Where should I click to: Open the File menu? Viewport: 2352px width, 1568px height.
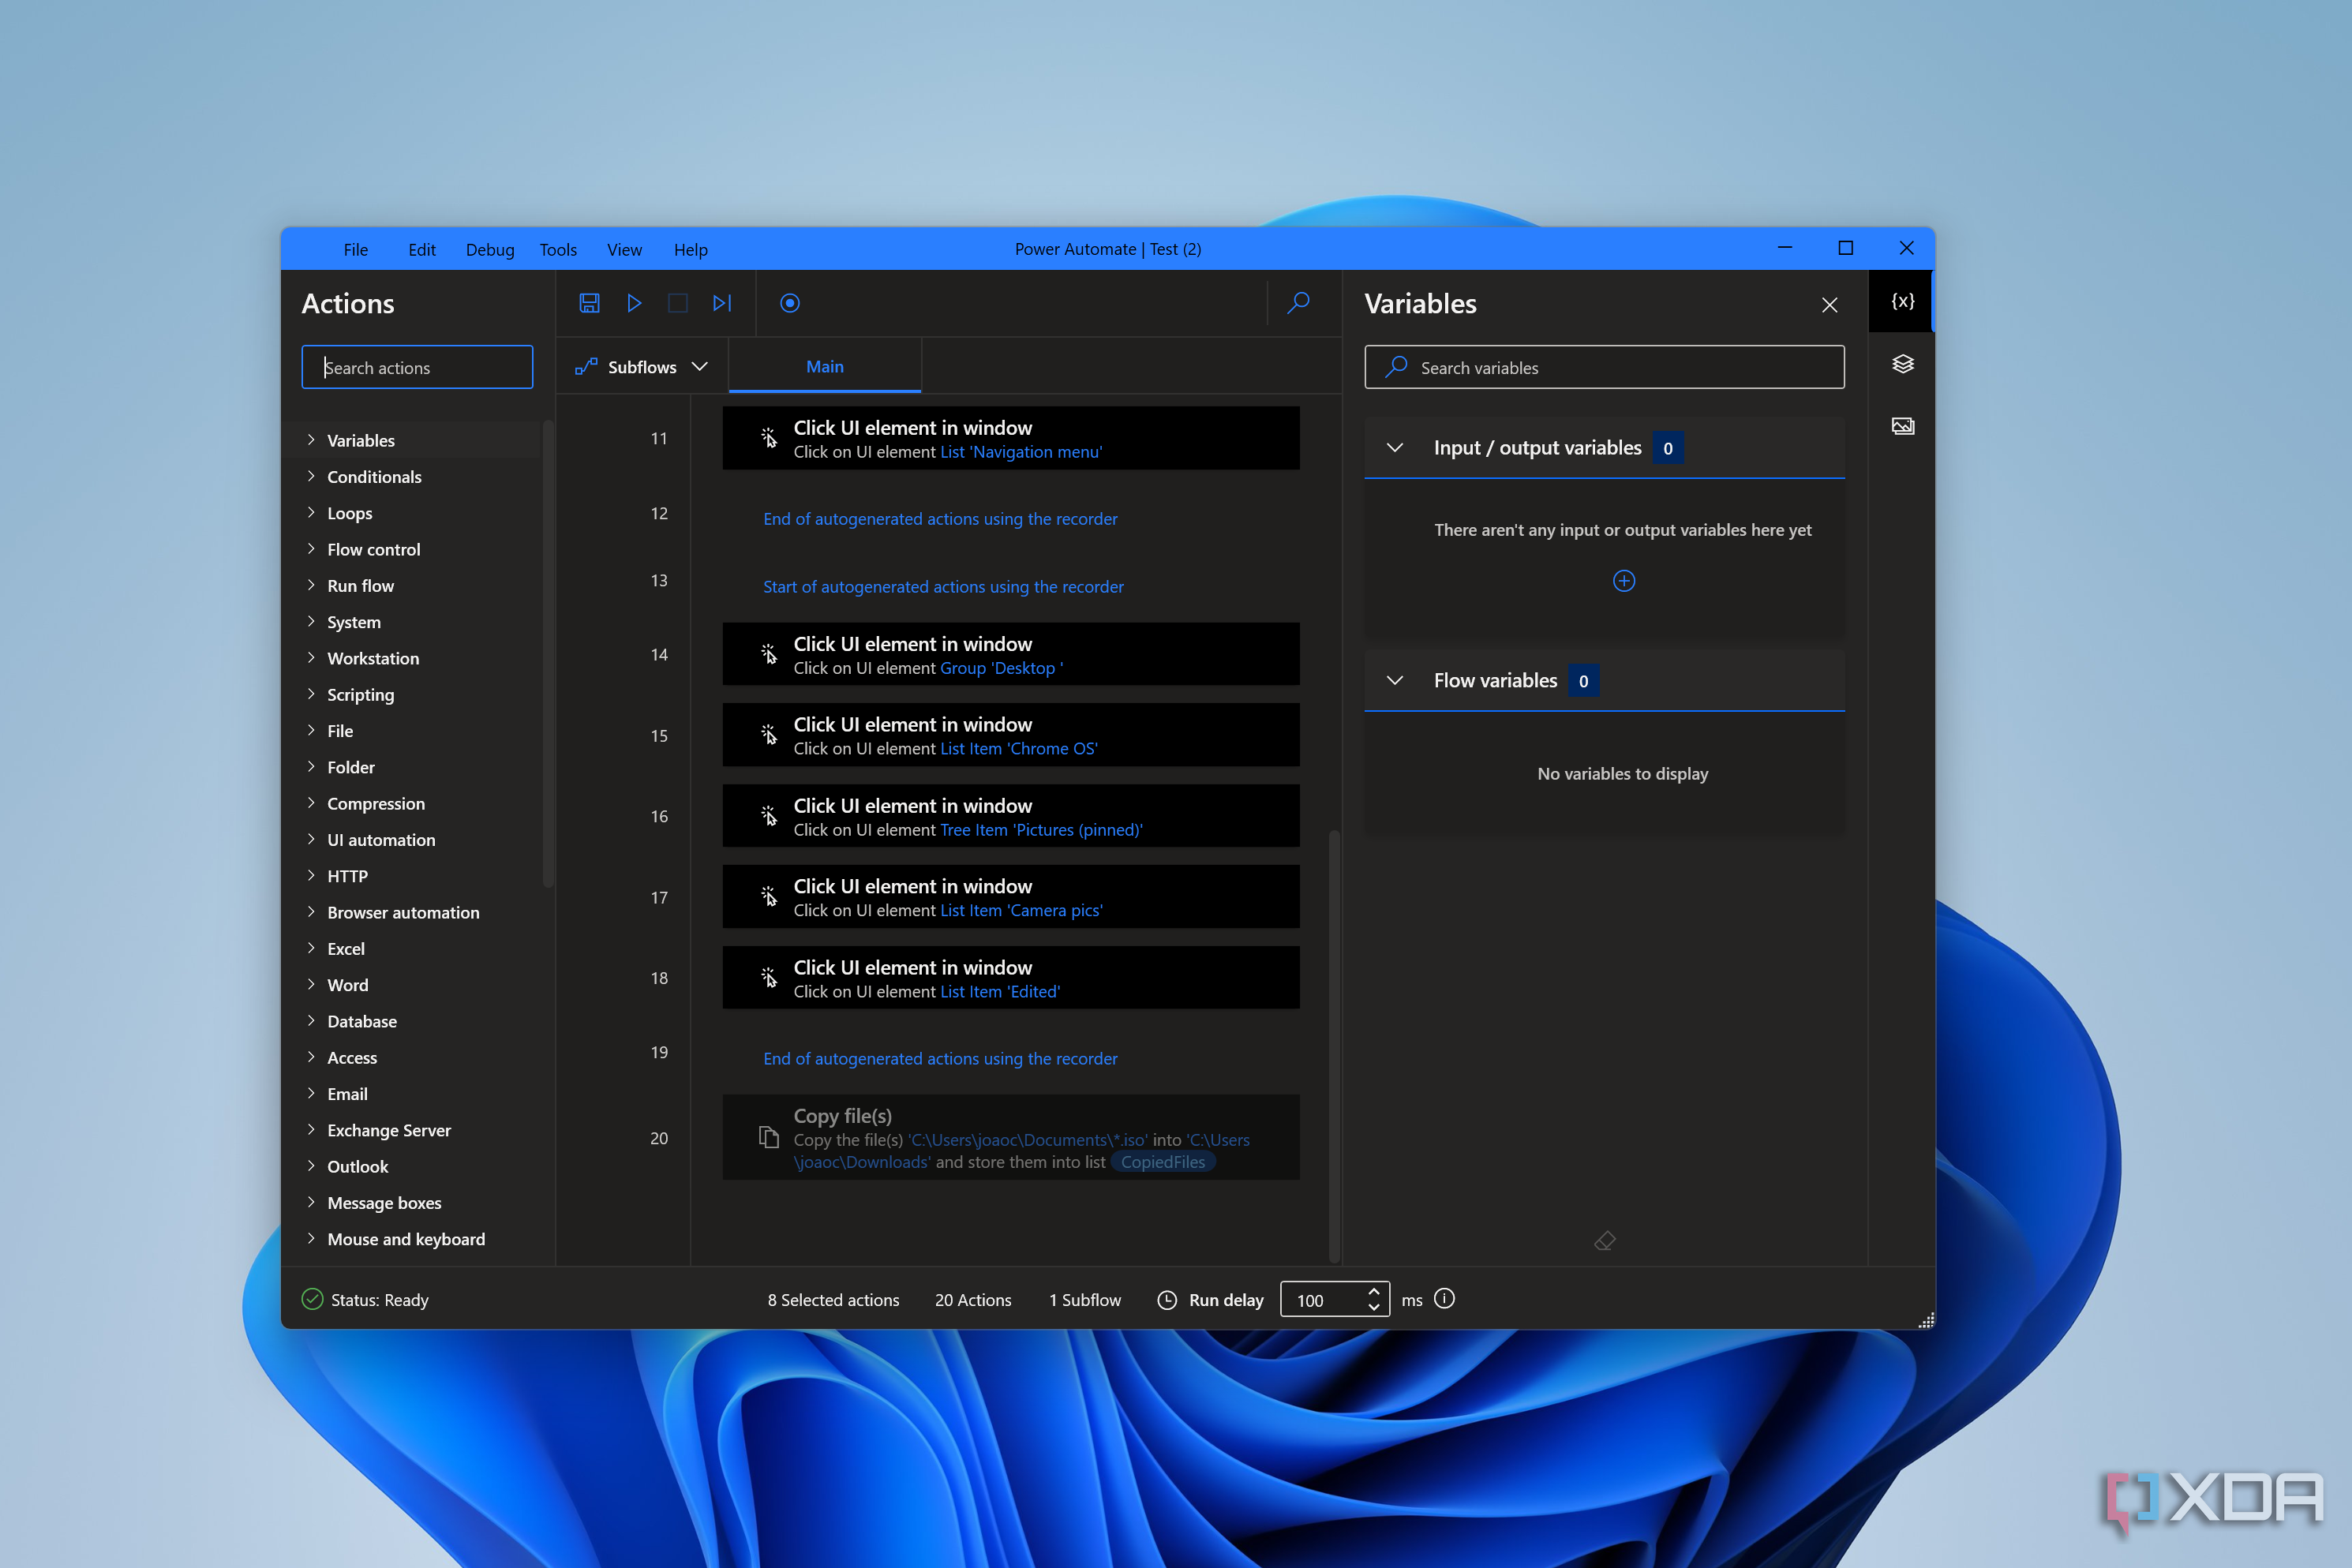coord(355,249)
